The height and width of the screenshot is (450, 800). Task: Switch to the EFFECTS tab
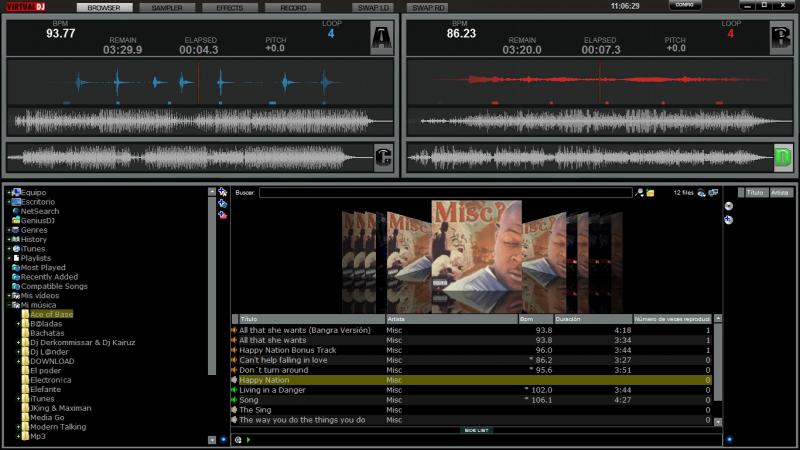[229, 8]
